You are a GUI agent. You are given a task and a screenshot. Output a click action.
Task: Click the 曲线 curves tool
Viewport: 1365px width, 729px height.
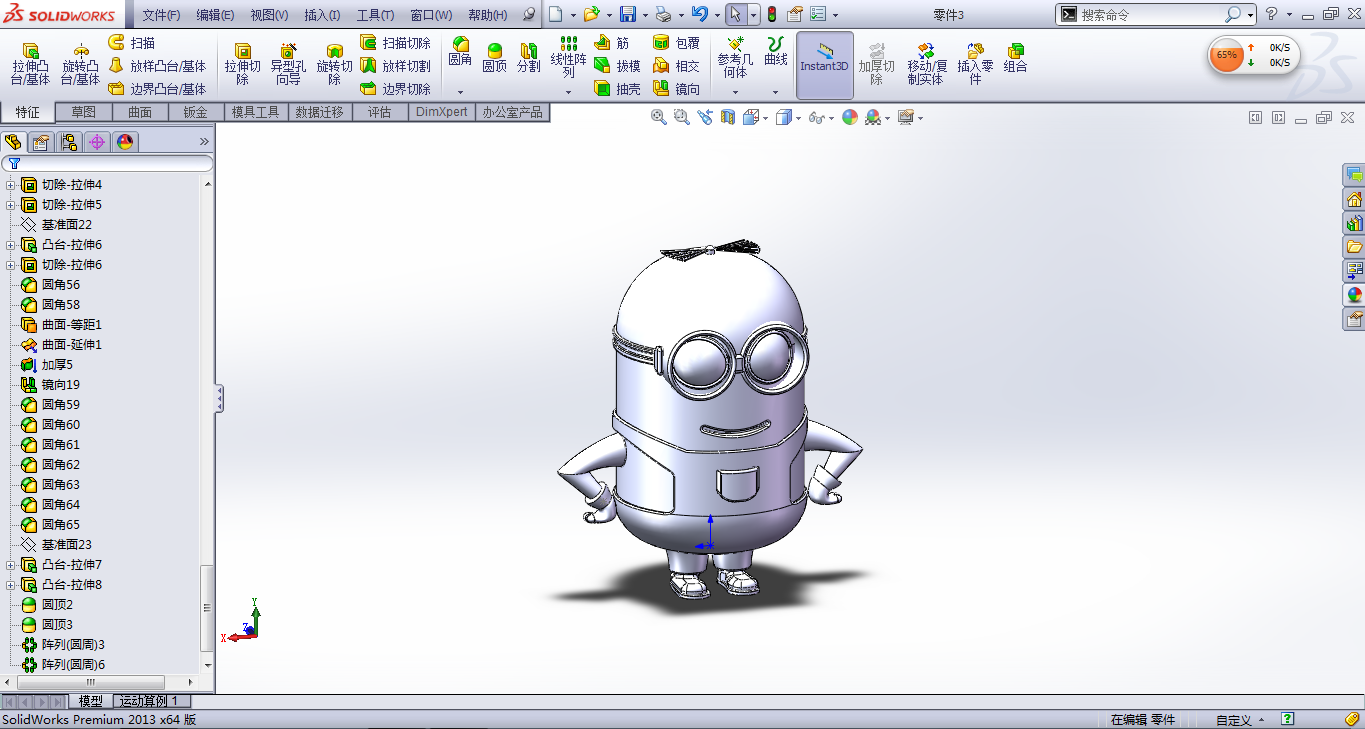pos(775,52)
